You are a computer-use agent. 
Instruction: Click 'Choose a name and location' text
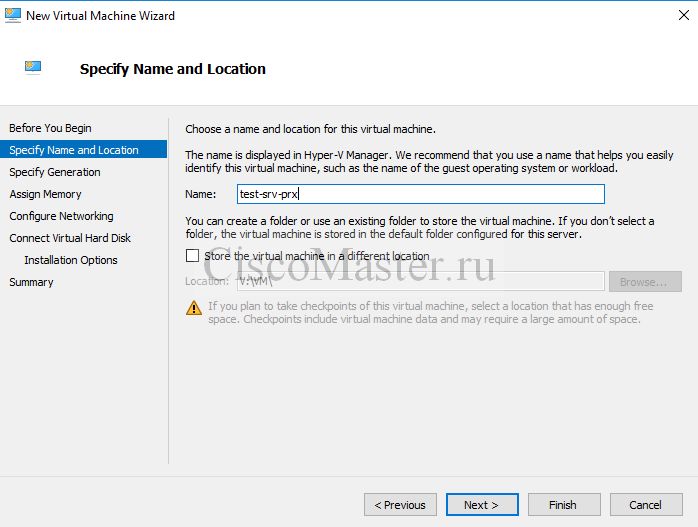pos(310,129)
